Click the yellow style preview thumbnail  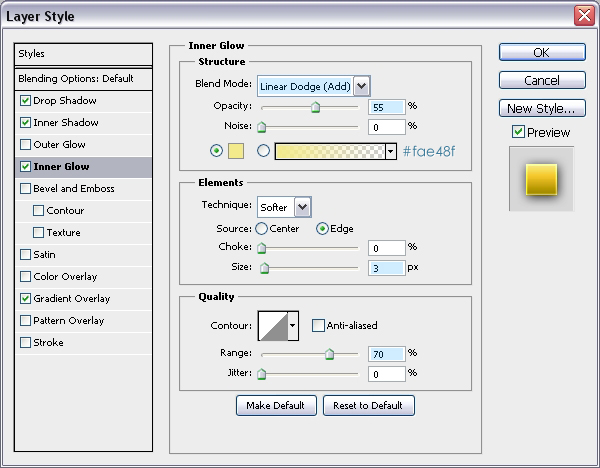pyautogui.click(x=540, y=179)
